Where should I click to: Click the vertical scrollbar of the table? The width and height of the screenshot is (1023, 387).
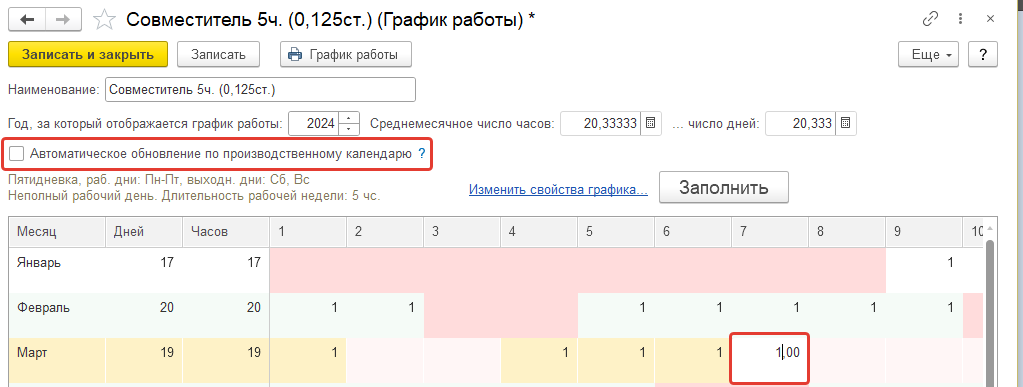coord(990,313)
